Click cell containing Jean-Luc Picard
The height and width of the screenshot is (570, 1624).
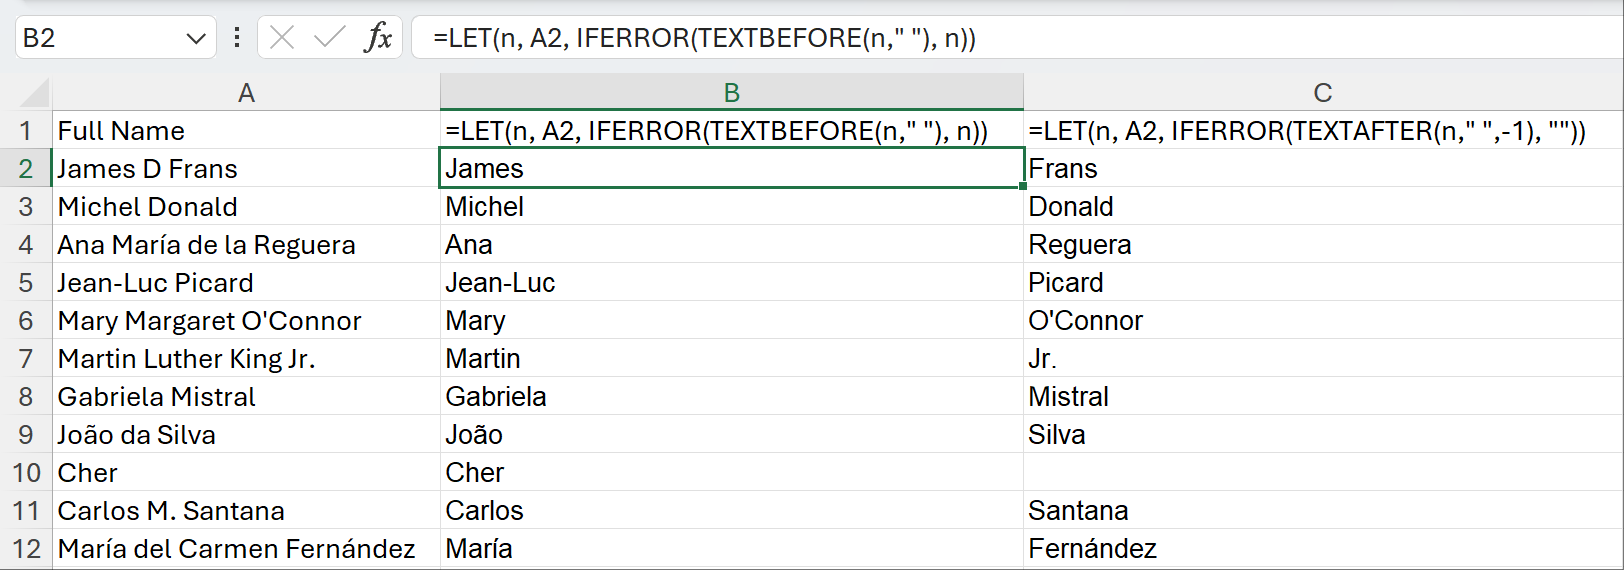(x=155, y=283)
